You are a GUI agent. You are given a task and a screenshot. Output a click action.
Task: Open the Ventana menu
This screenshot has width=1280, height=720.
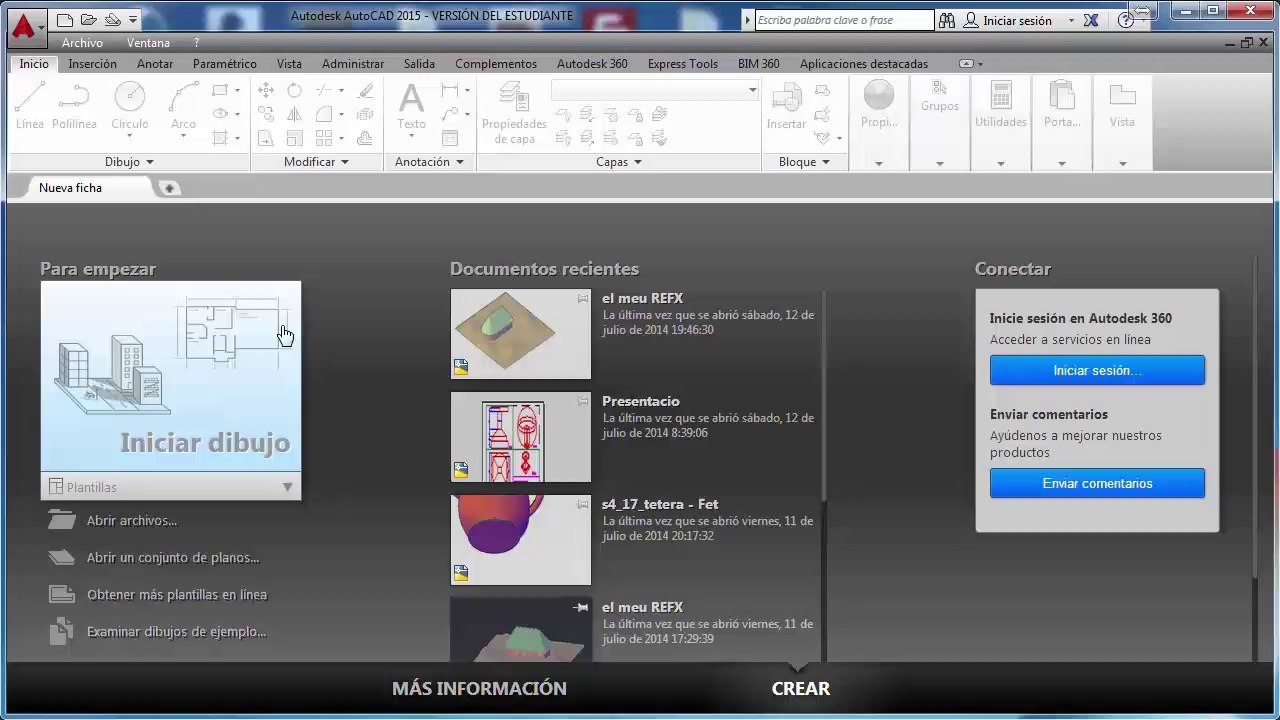[x=148, y=43]
